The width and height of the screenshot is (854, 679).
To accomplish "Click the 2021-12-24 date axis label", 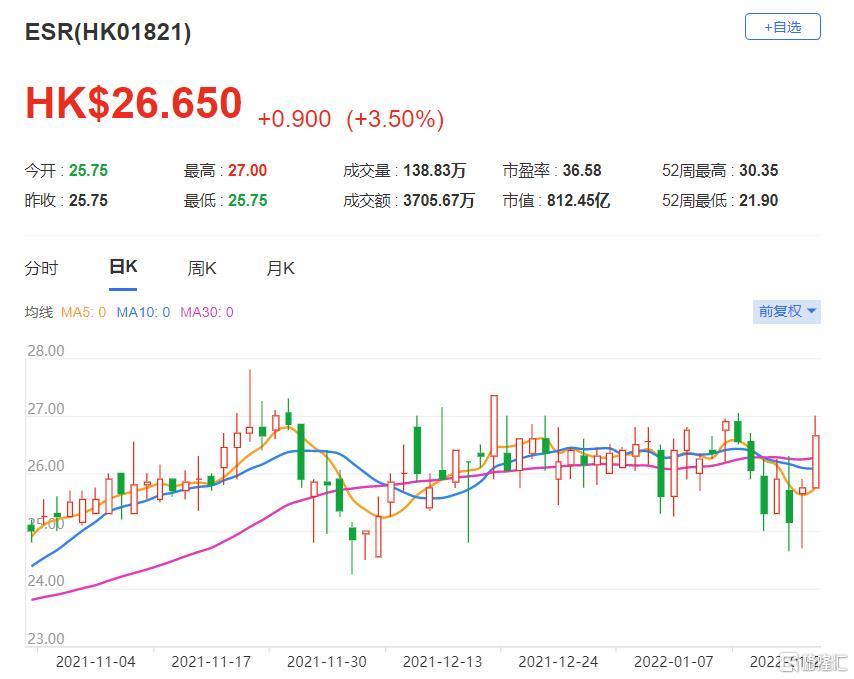I will tap(557, 661).
